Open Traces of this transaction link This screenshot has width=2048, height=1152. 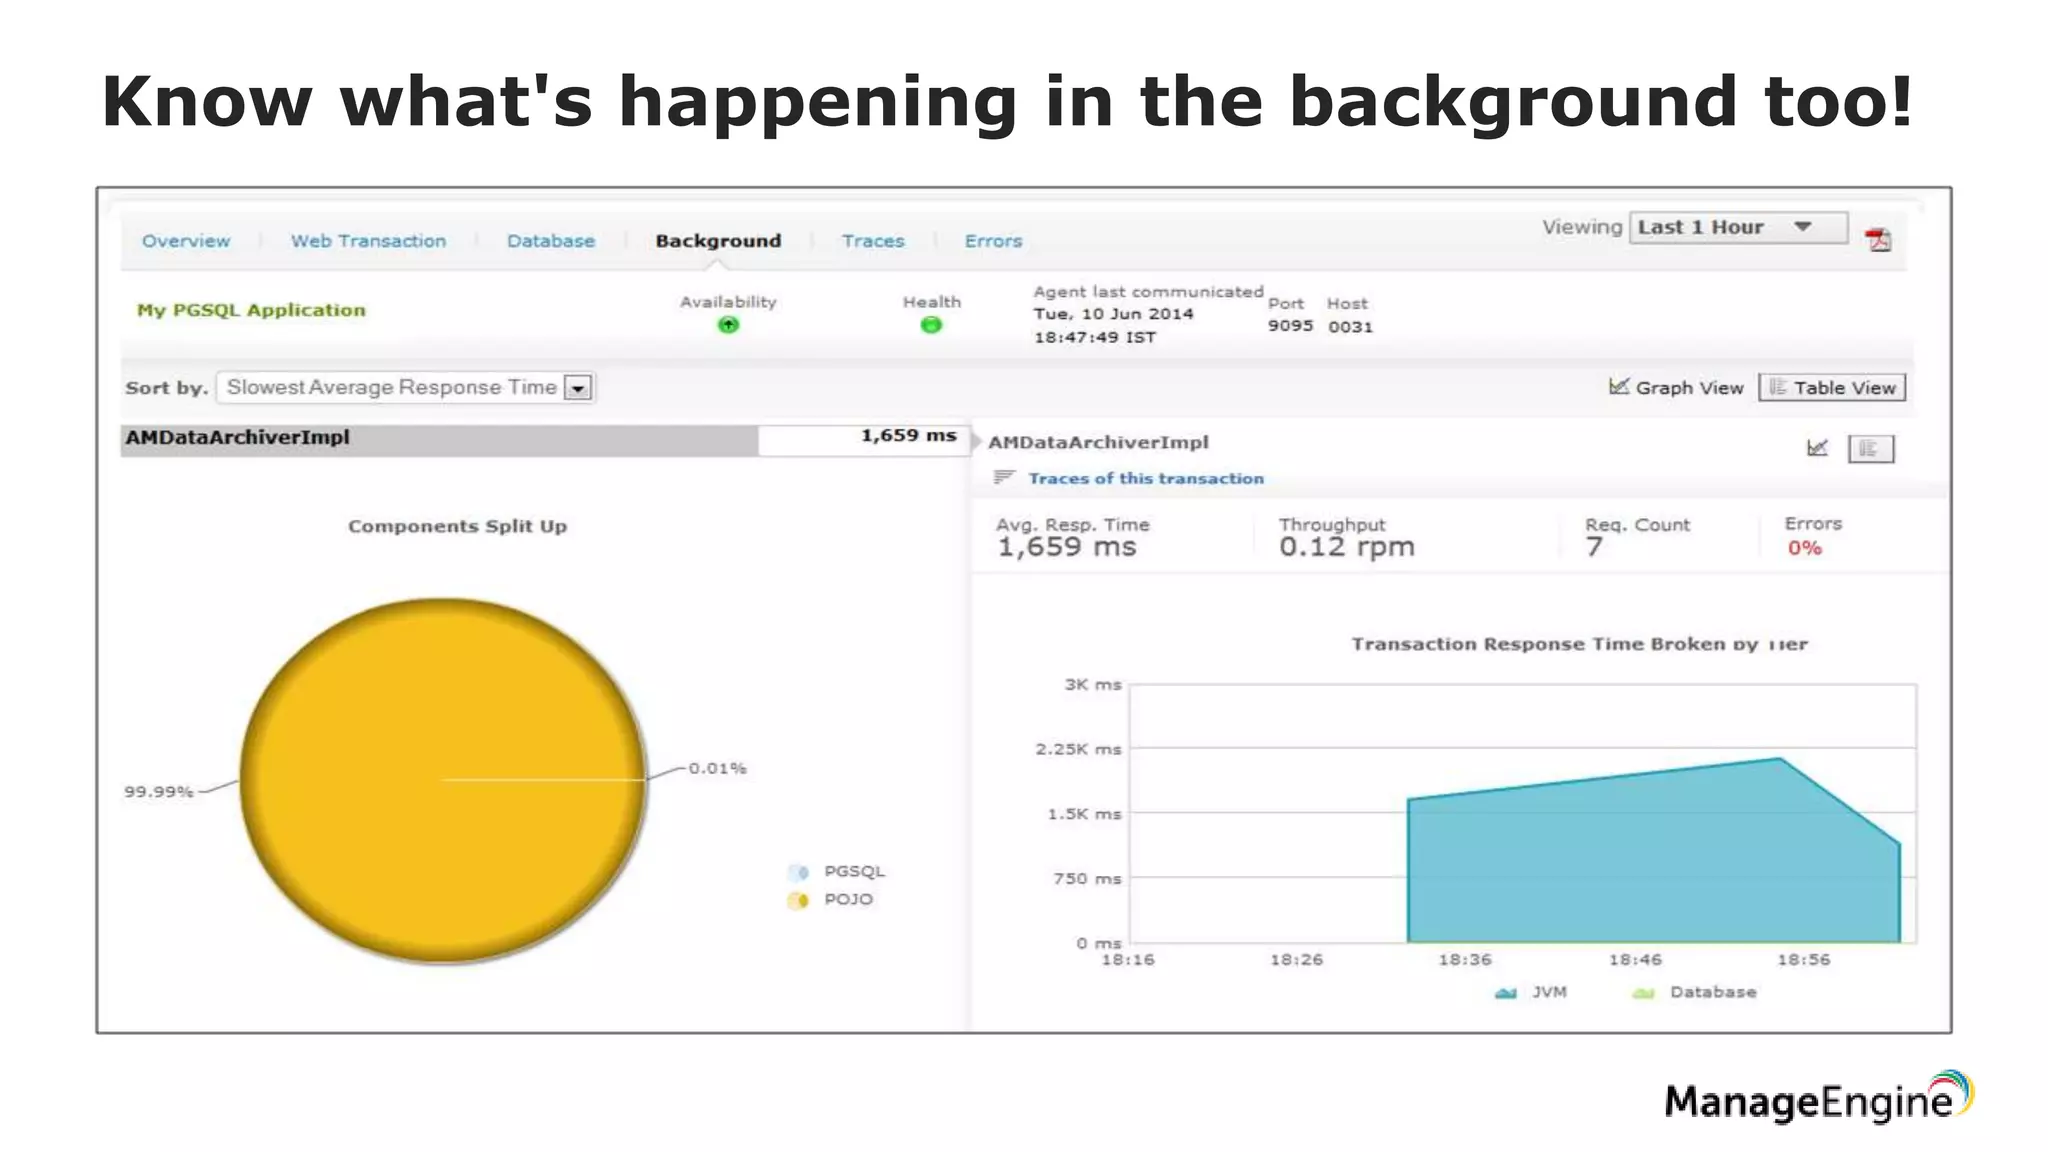(1145, 478)
